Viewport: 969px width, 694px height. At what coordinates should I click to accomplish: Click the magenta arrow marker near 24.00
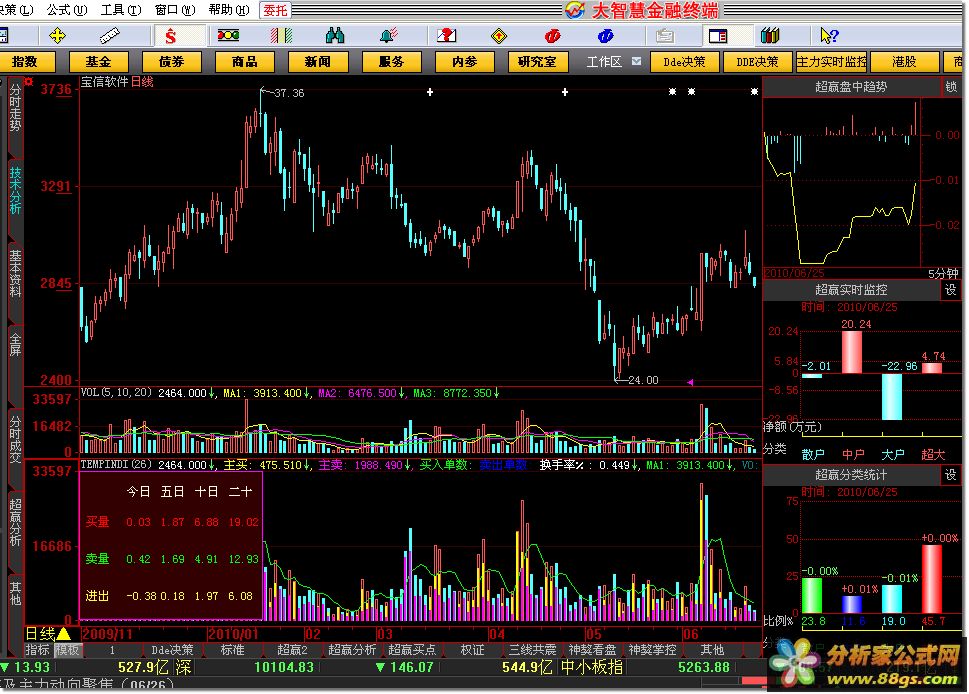click(690, 382)
